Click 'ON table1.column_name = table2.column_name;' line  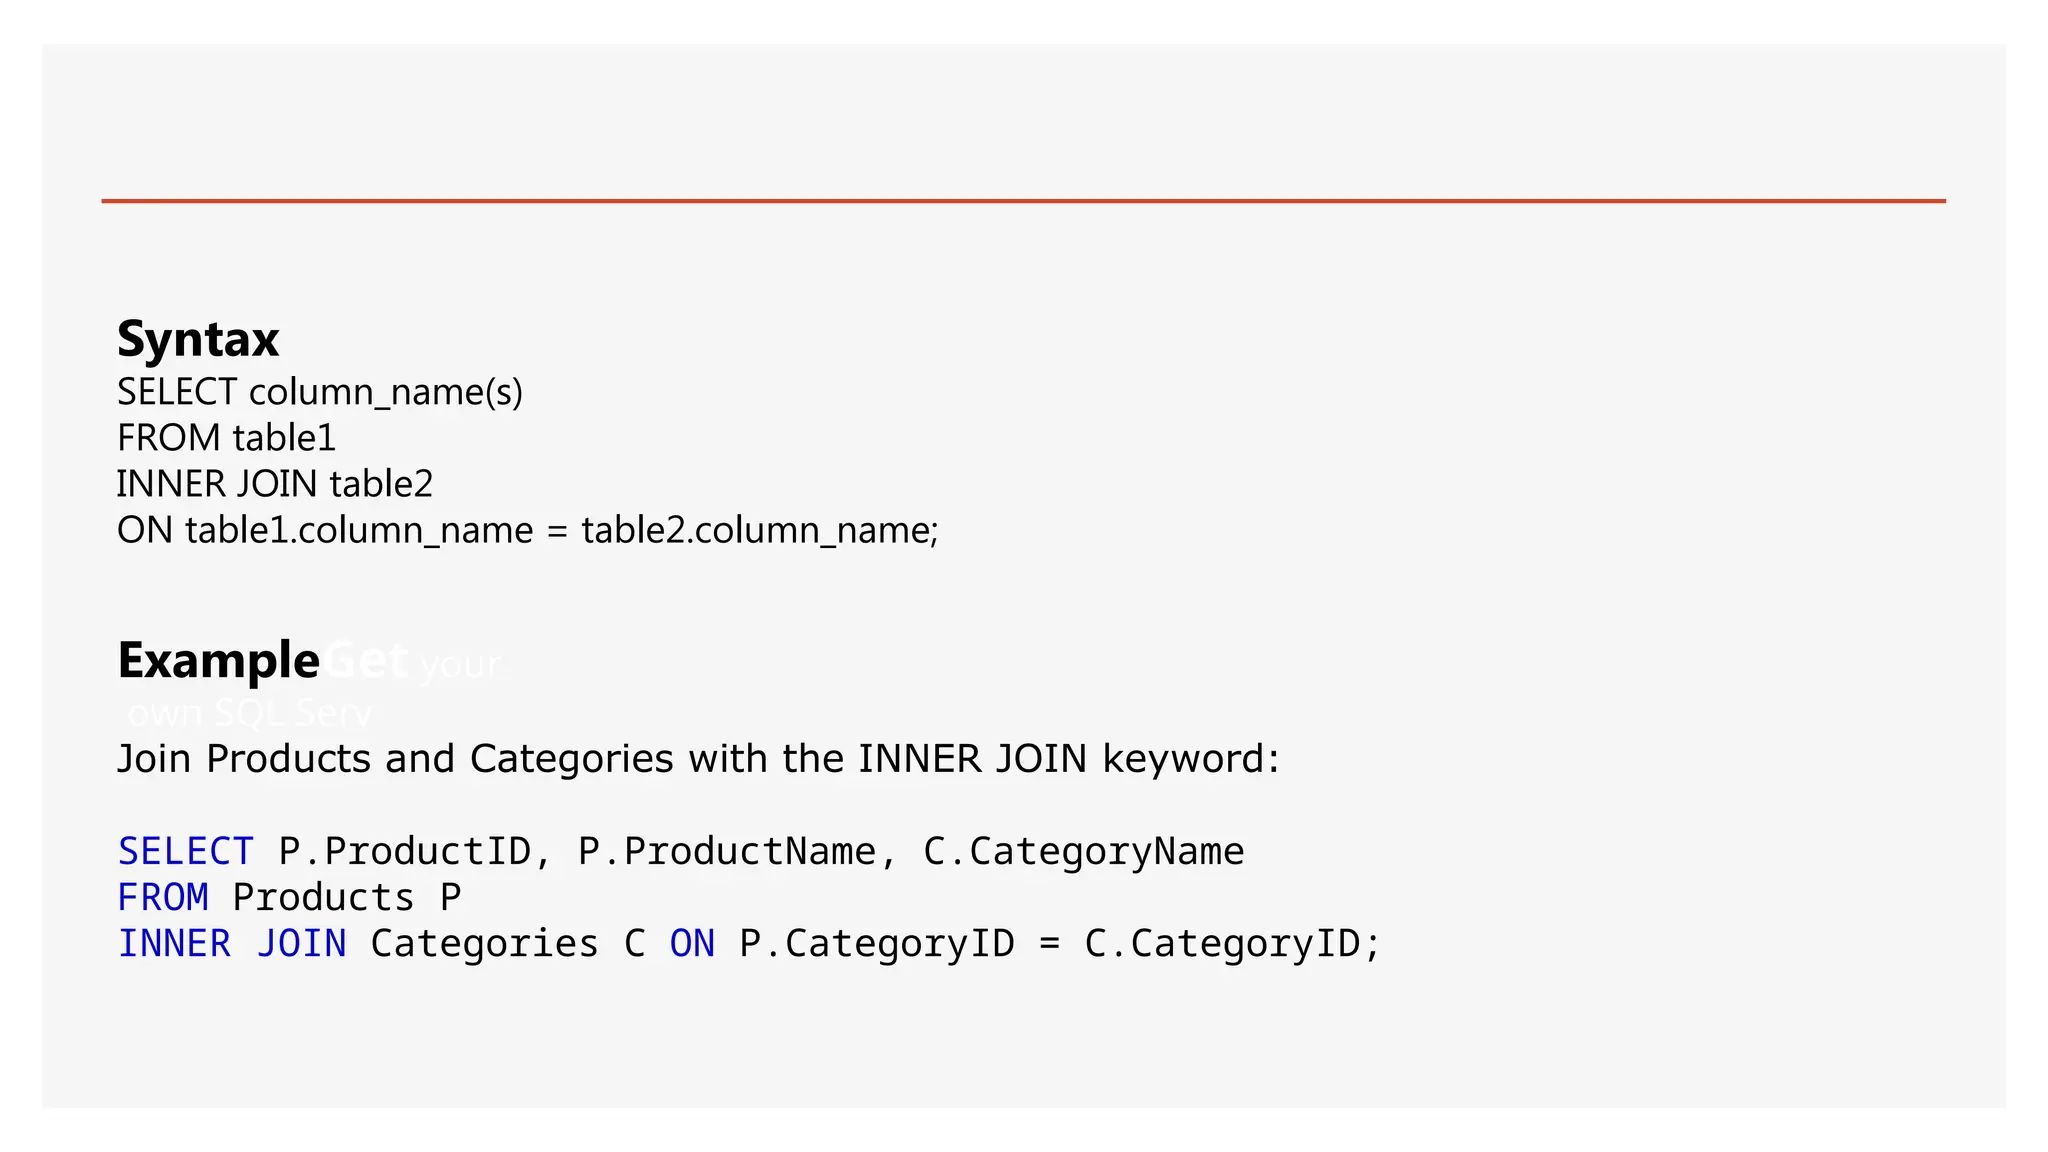(528, 530)
